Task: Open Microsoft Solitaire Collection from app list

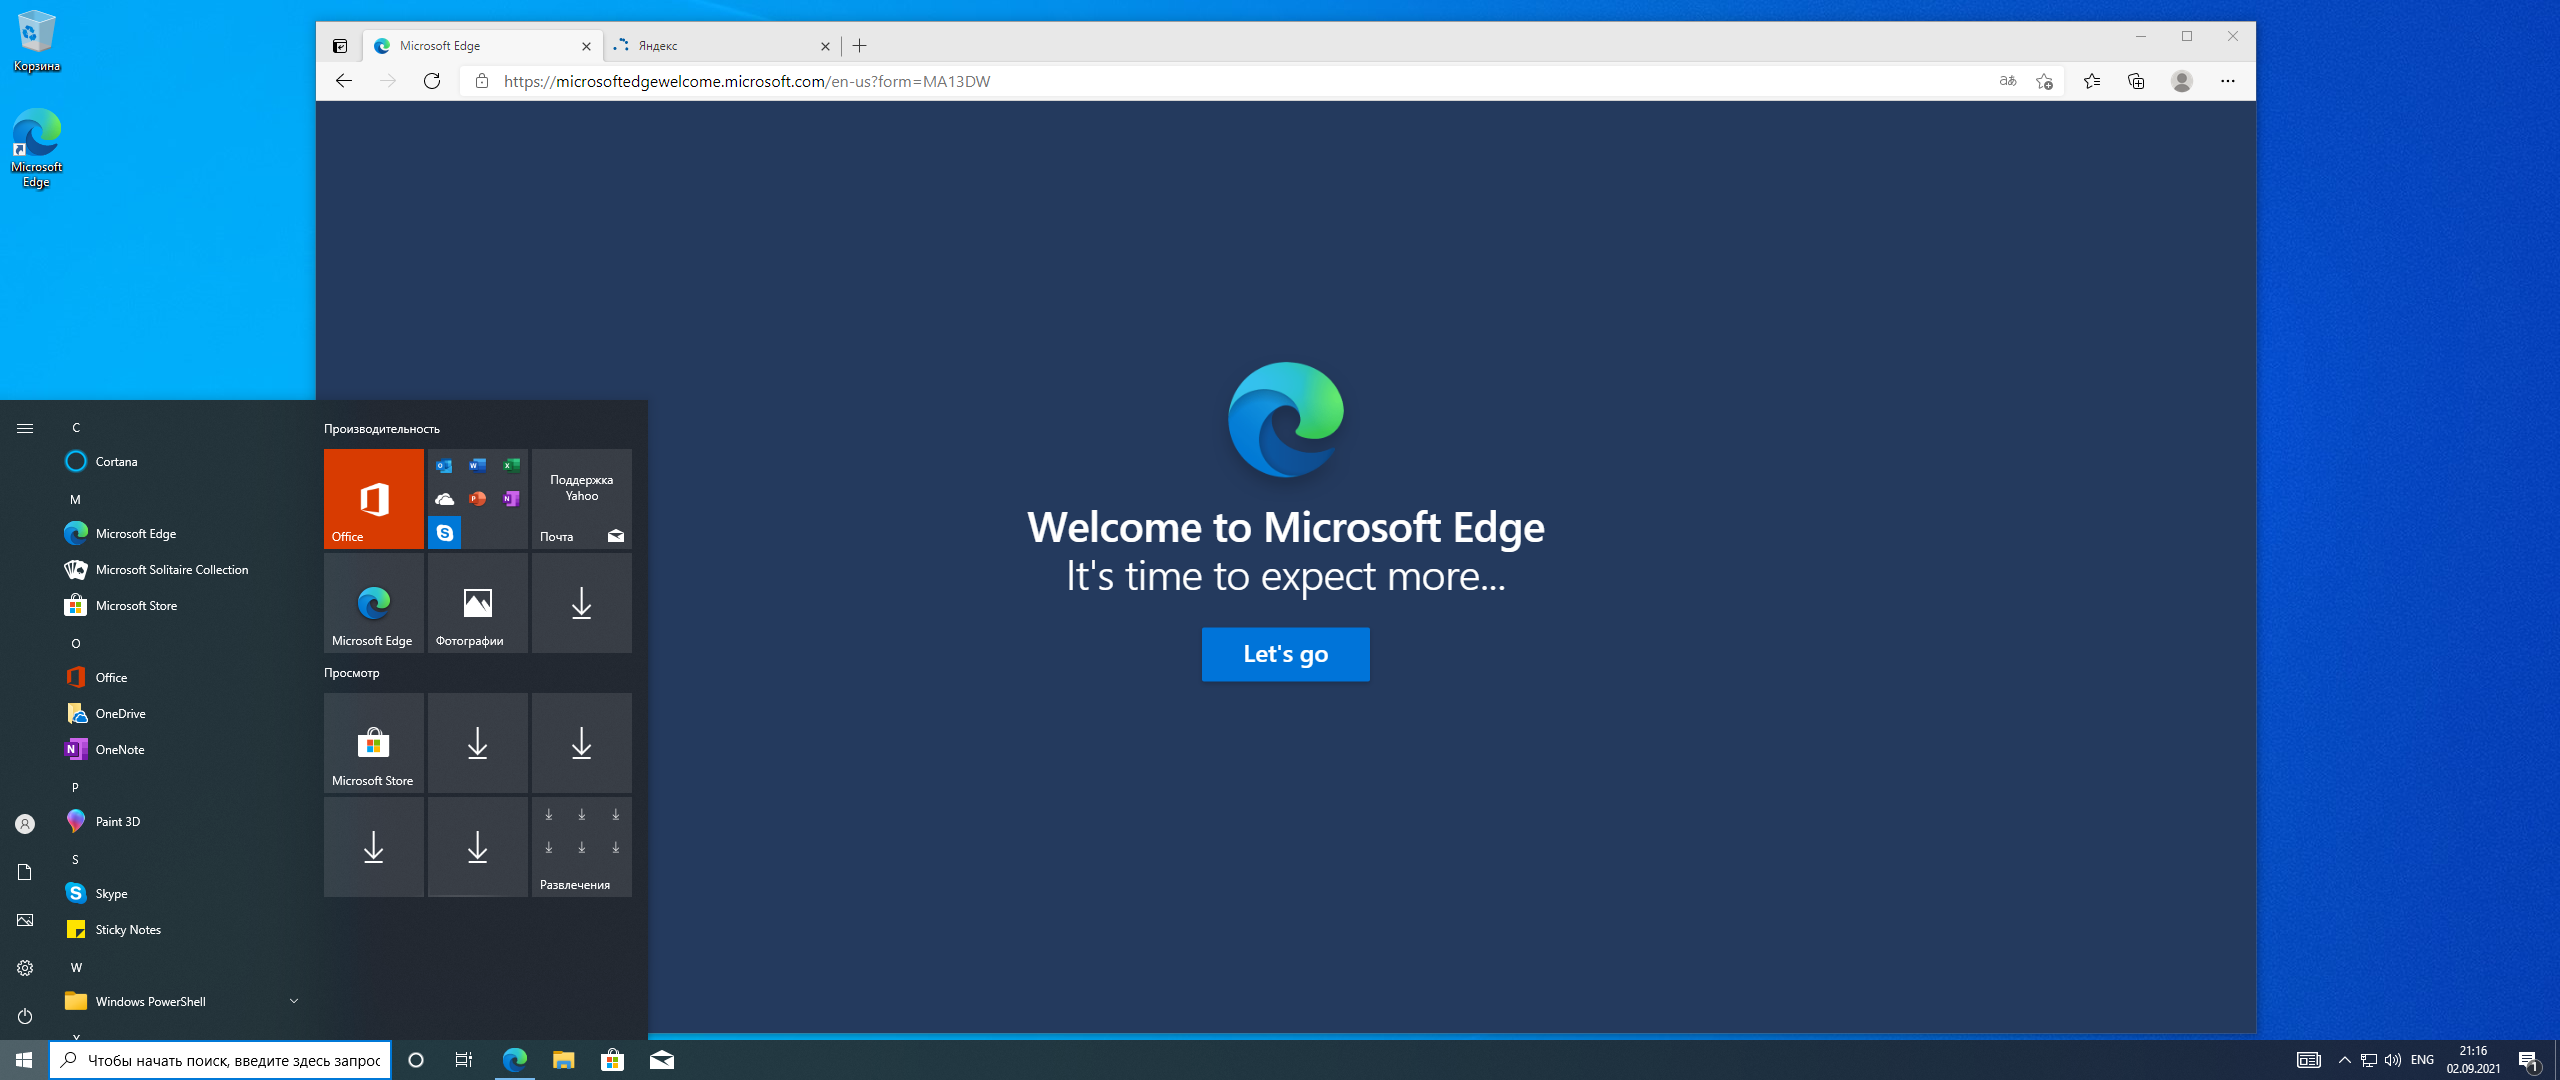Action: (x=172, y=570)
